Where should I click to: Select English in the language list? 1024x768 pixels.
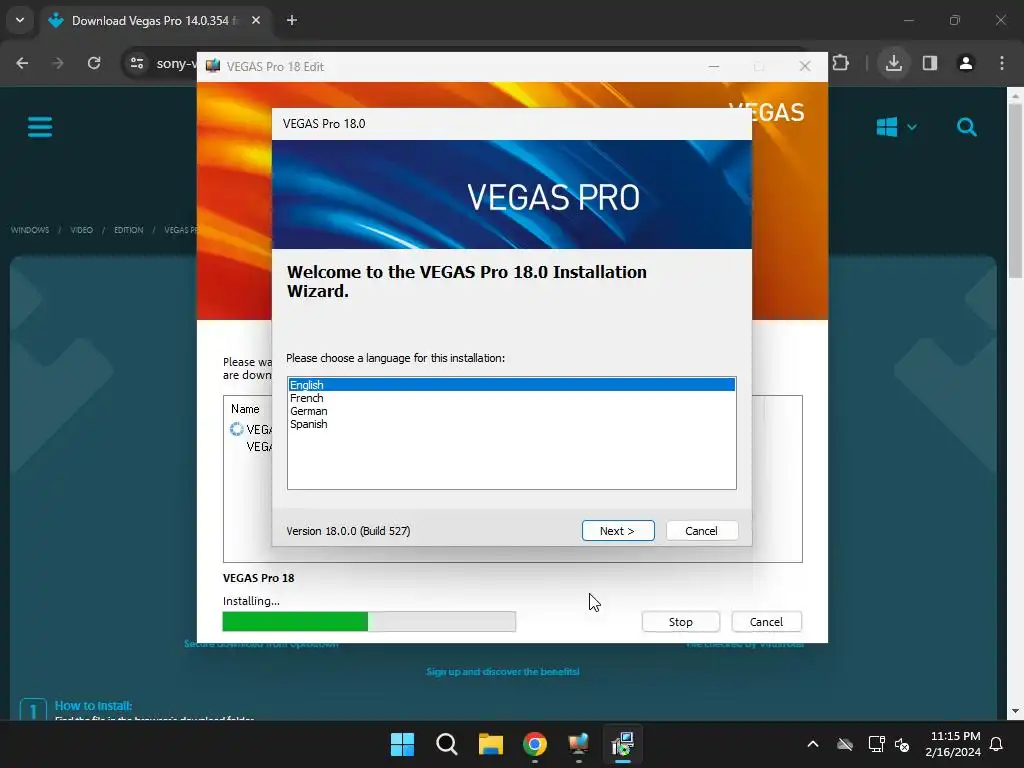point(511,385)
